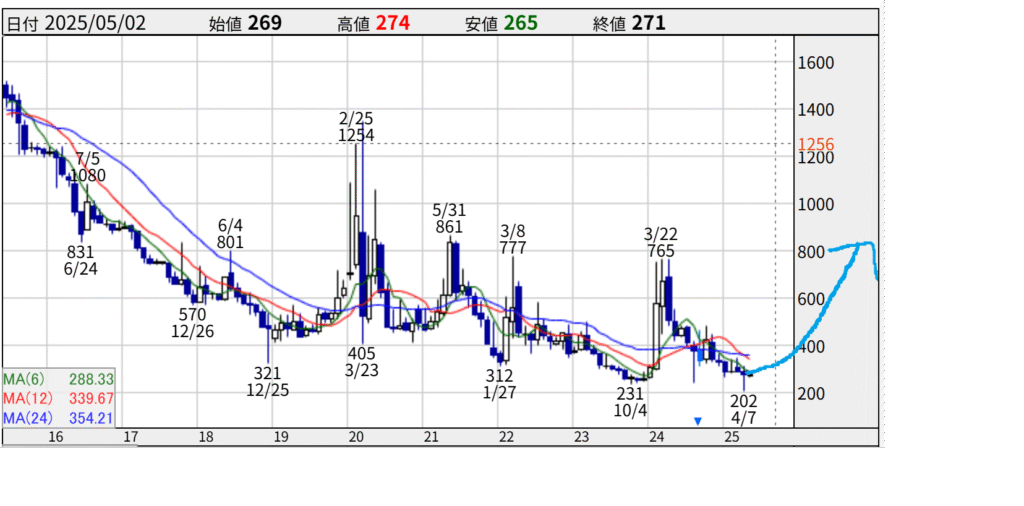
Task: Click year 18 on the time axis
Action: 206,437
